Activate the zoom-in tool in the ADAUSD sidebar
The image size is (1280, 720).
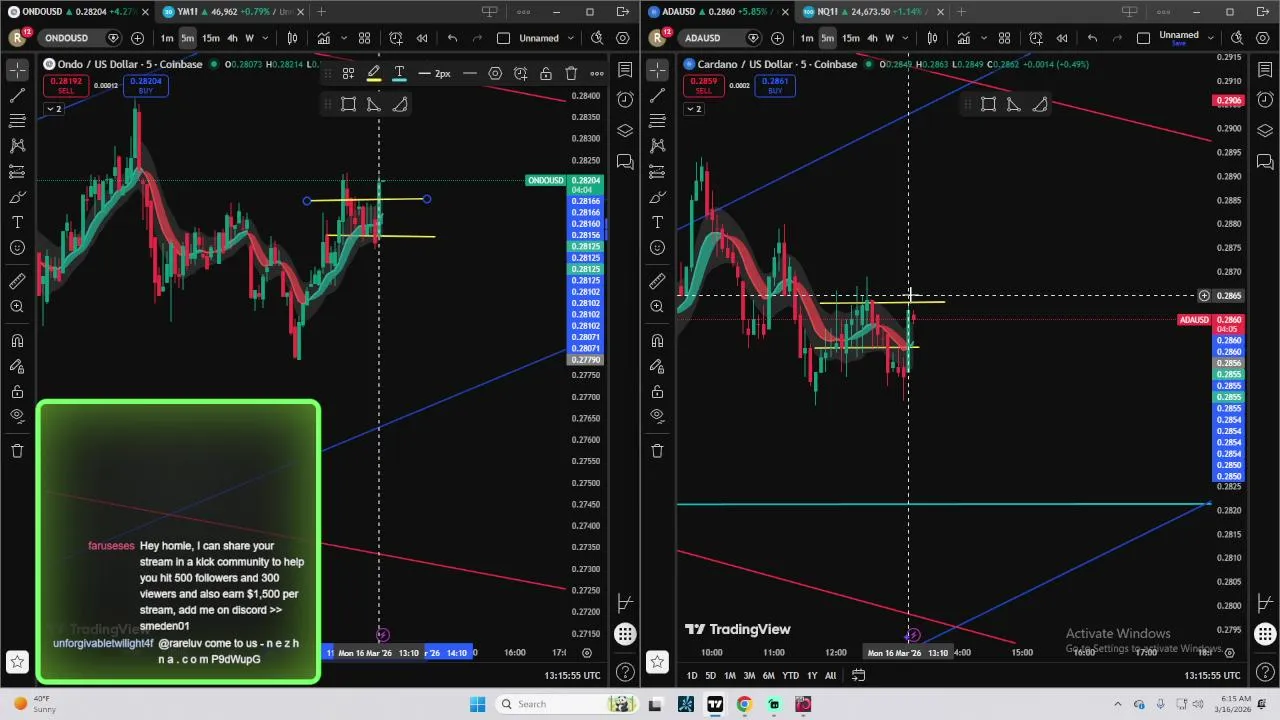(x=657, y=307)
